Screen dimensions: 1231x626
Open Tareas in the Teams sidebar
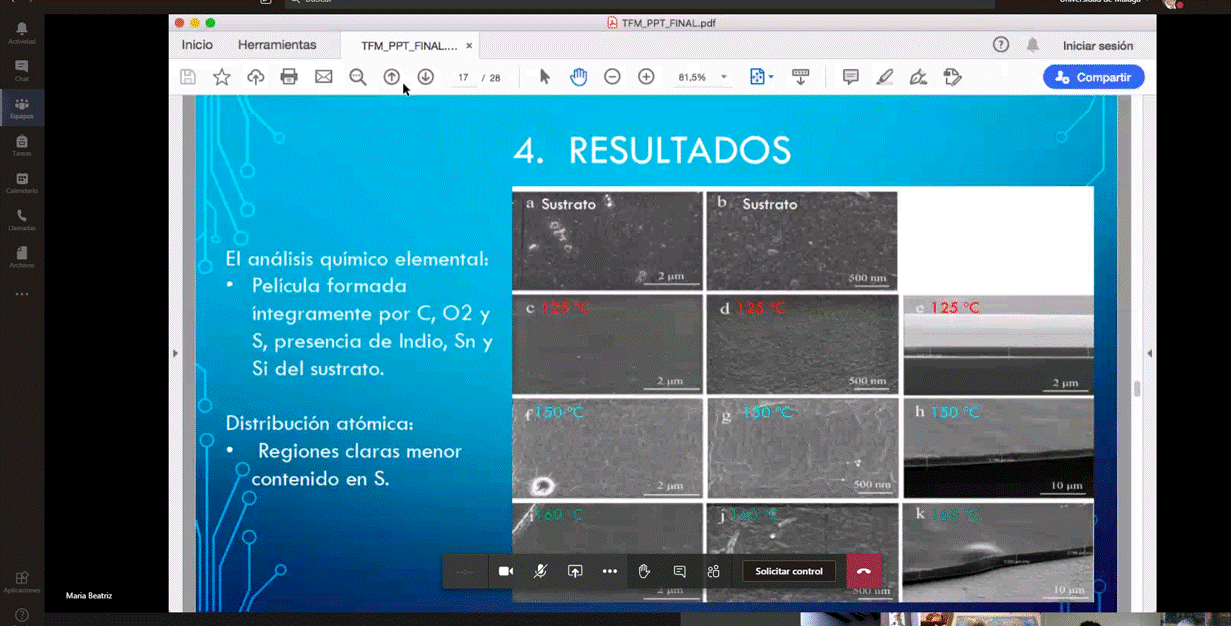click(21, 146)
